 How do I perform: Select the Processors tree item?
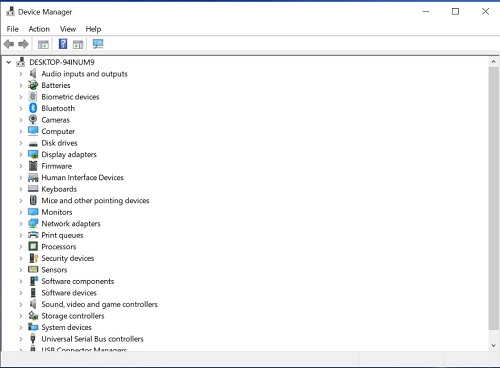coord(59,247)
